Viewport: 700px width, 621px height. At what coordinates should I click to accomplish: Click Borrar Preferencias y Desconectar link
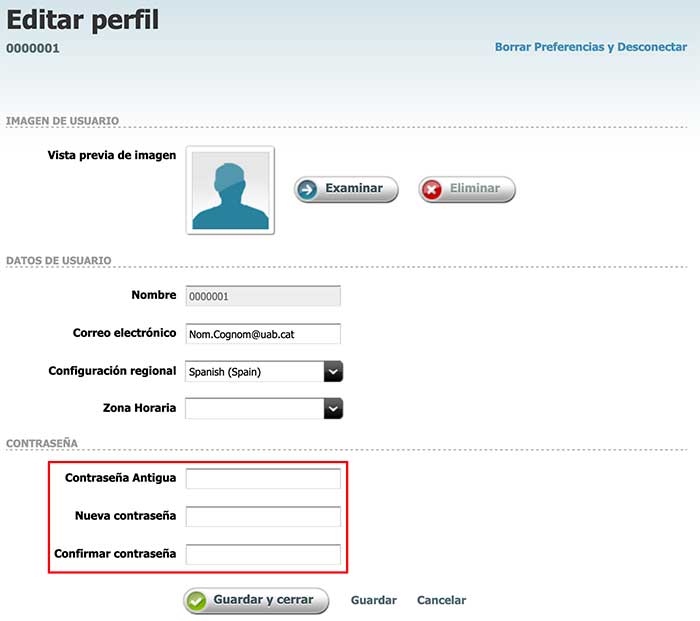(x=590, y=47)
